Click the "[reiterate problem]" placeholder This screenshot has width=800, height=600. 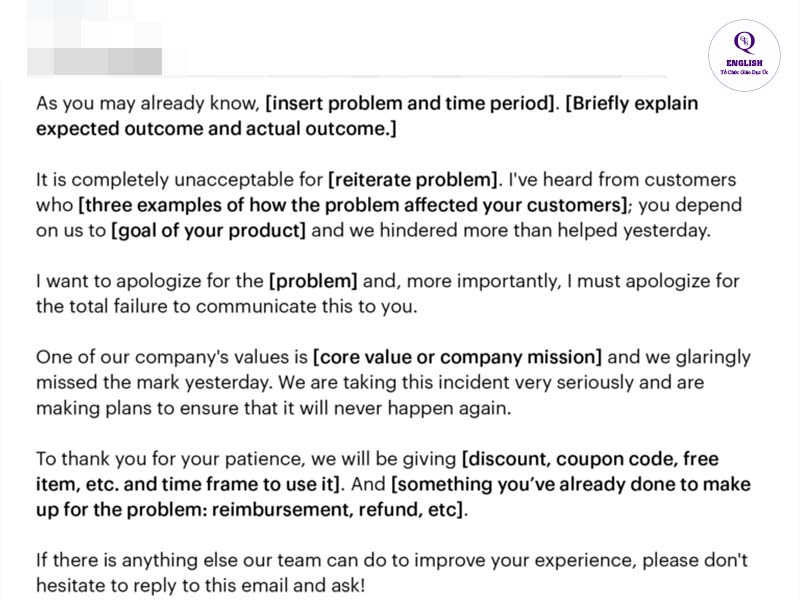(x=413, y=180)
